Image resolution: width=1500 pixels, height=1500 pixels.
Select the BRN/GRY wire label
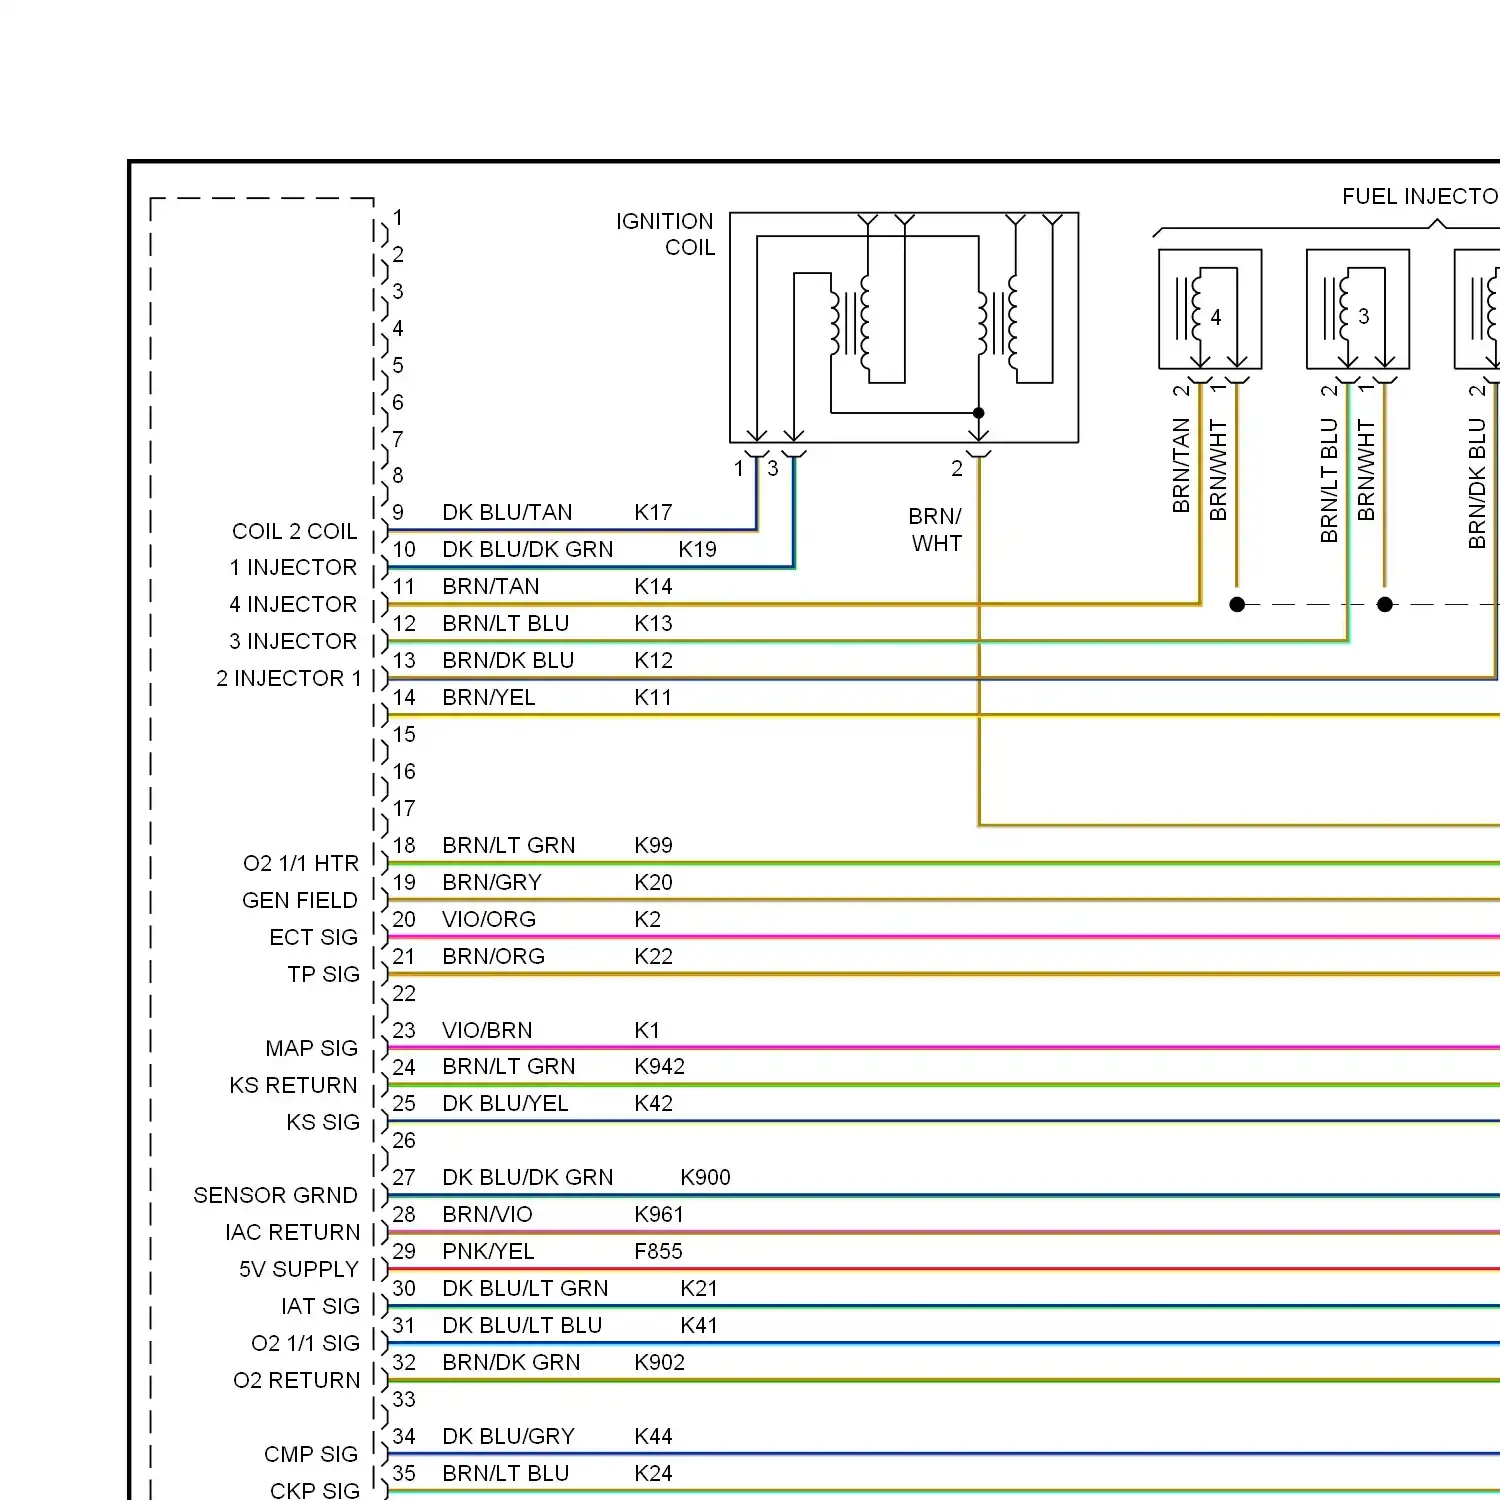pos(491,882)
